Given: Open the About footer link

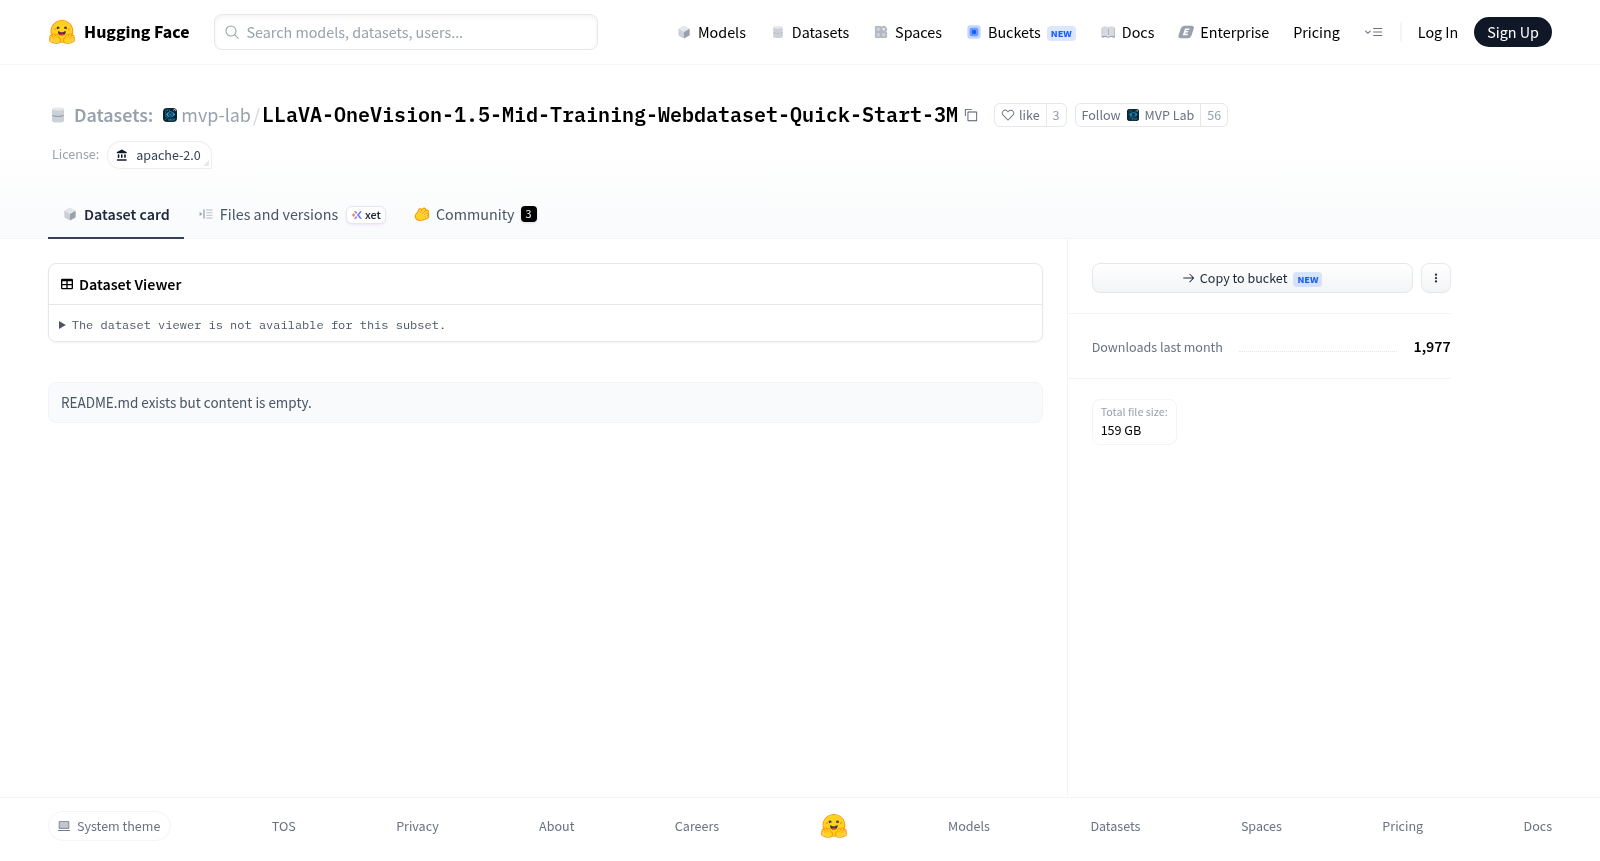Looking at the screenshot, I should tap(556, 826).
